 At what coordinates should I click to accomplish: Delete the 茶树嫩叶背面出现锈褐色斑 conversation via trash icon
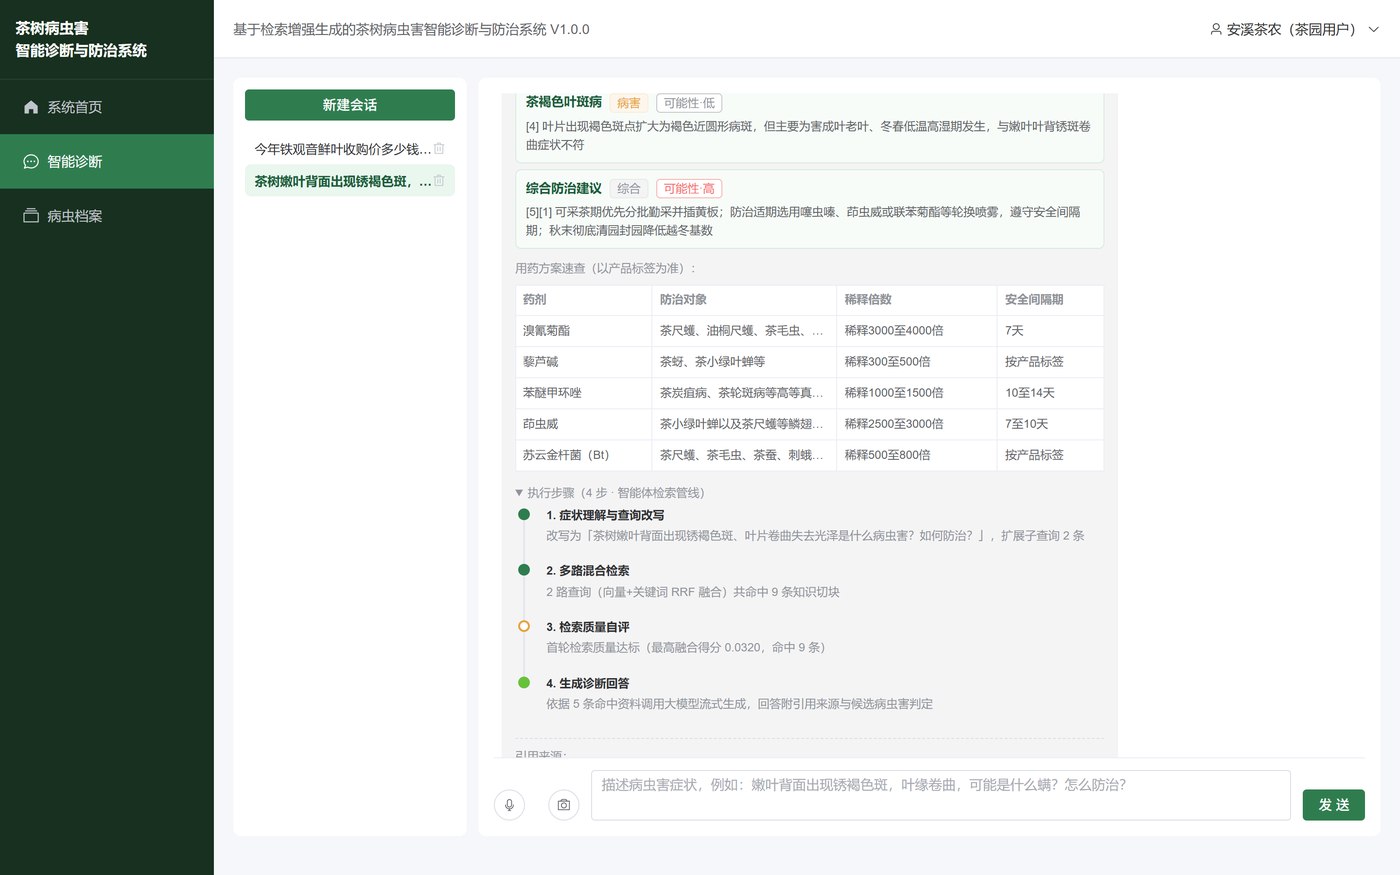[x=439, y=181]
